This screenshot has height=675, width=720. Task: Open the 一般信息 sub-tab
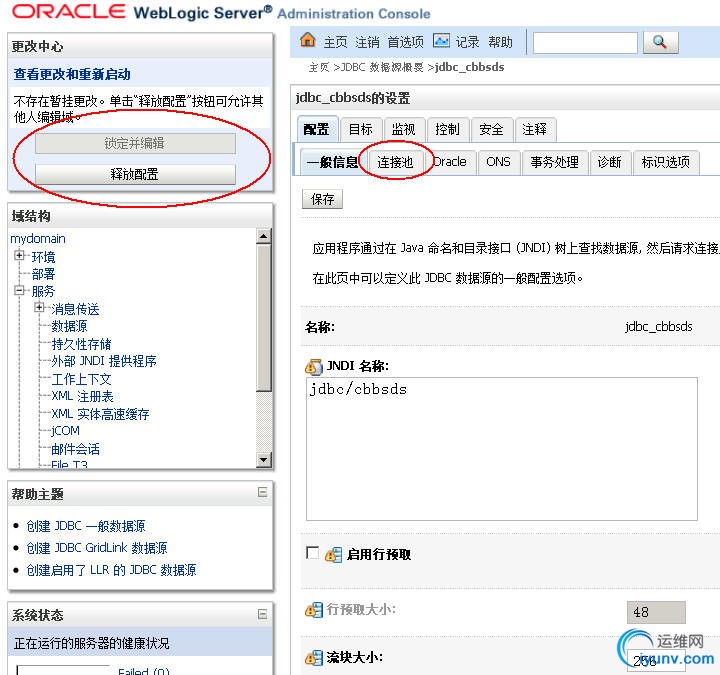(x=332, y=162)
